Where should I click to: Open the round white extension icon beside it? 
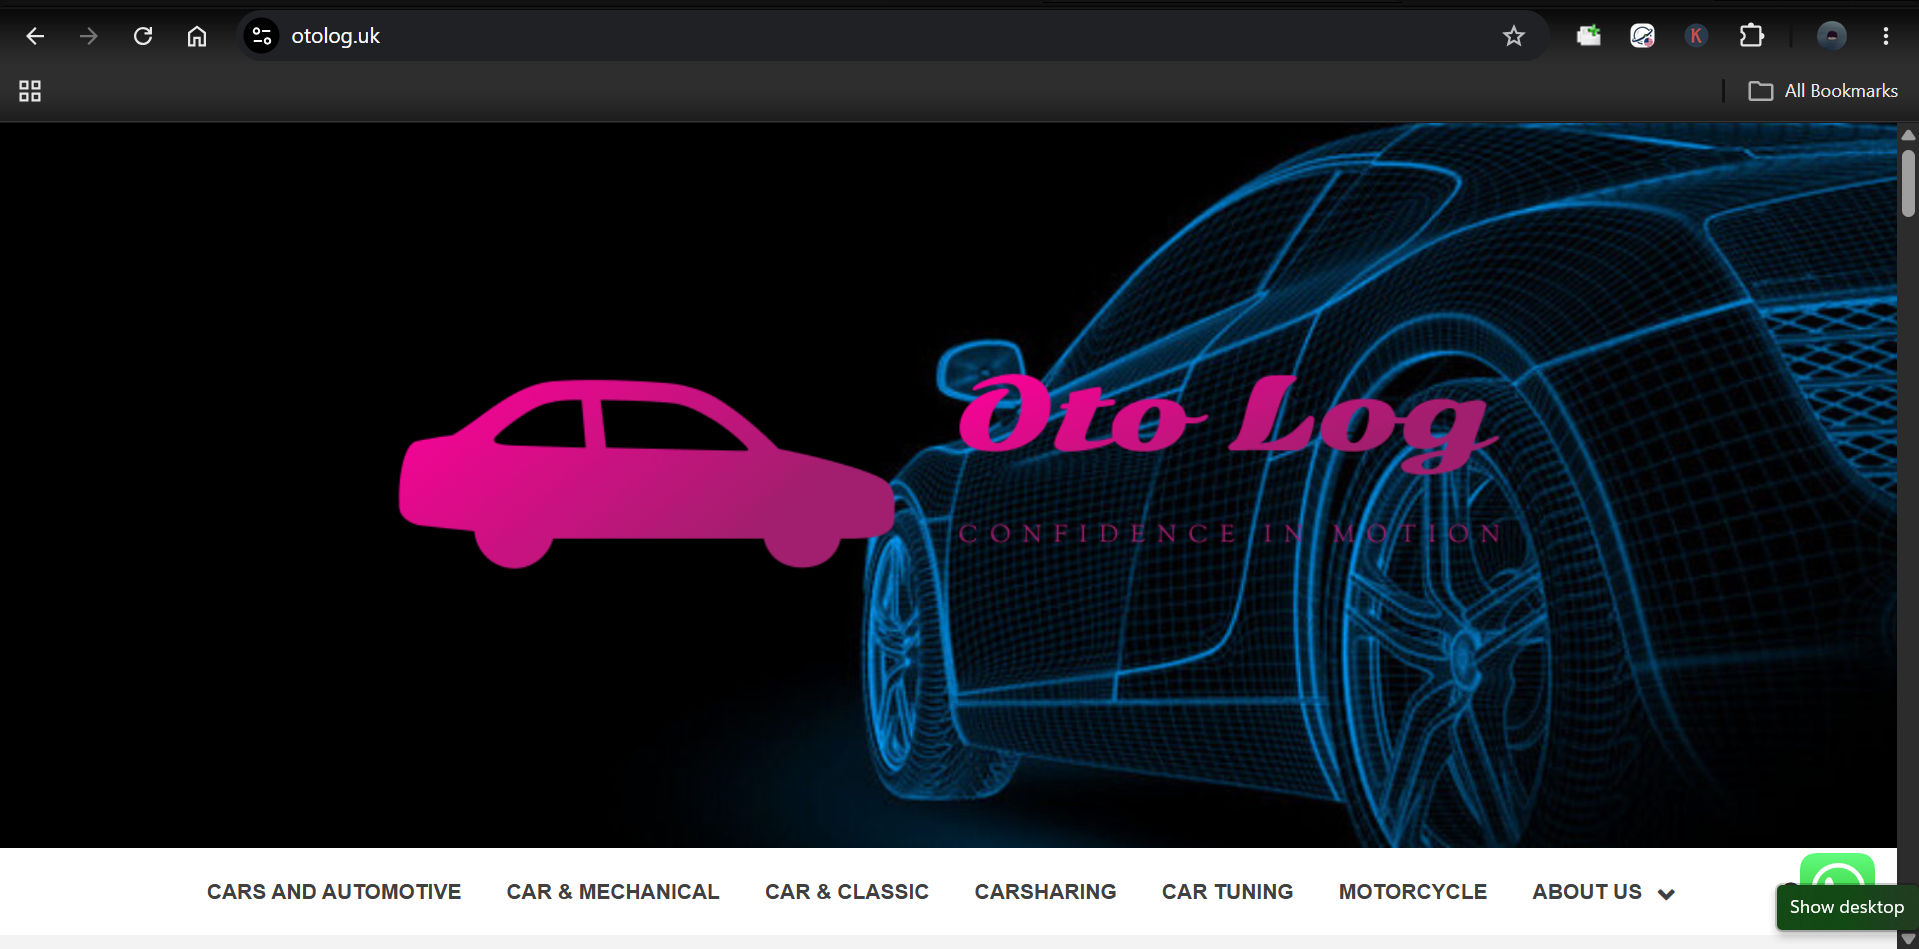pyautogui.click(x=1642, y=36)
